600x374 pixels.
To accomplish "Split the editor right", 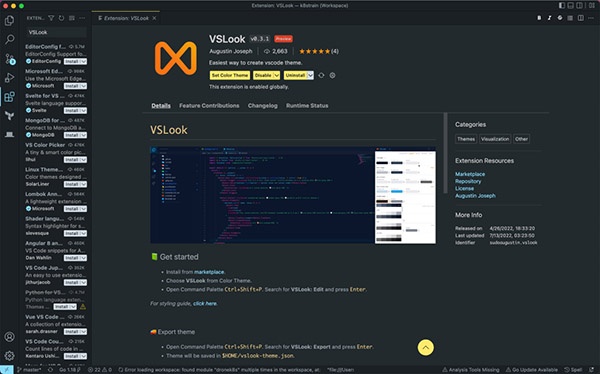I will click(580, 18).
